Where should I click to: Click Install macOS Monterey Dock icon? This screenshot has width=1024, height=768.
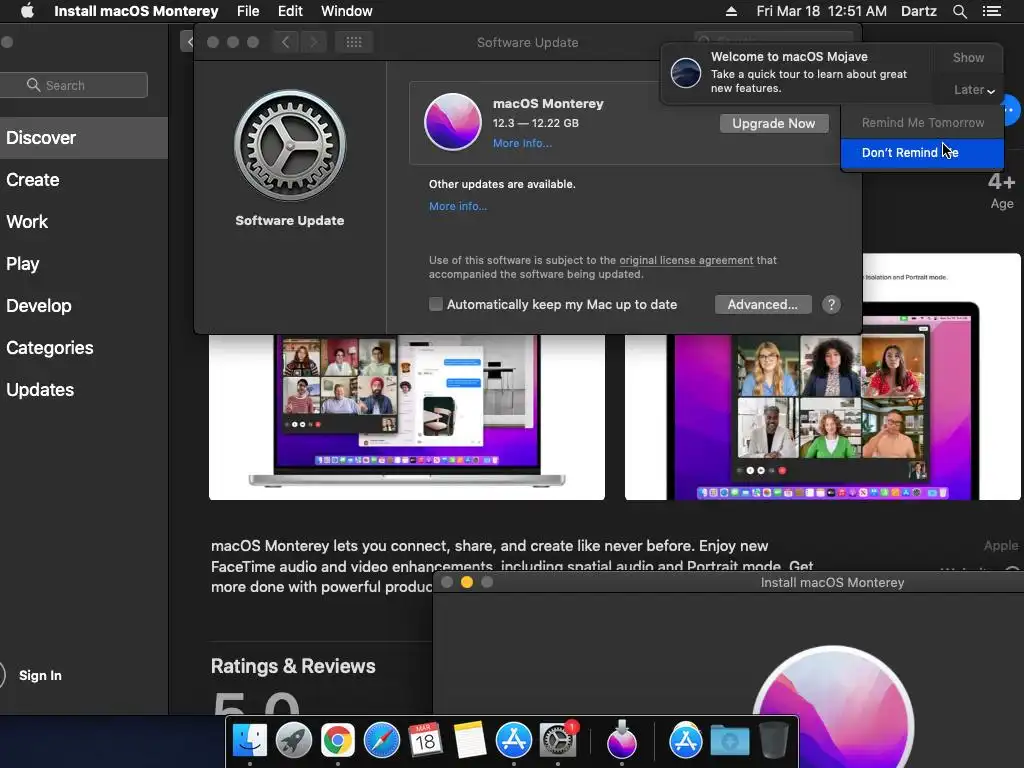622,741
